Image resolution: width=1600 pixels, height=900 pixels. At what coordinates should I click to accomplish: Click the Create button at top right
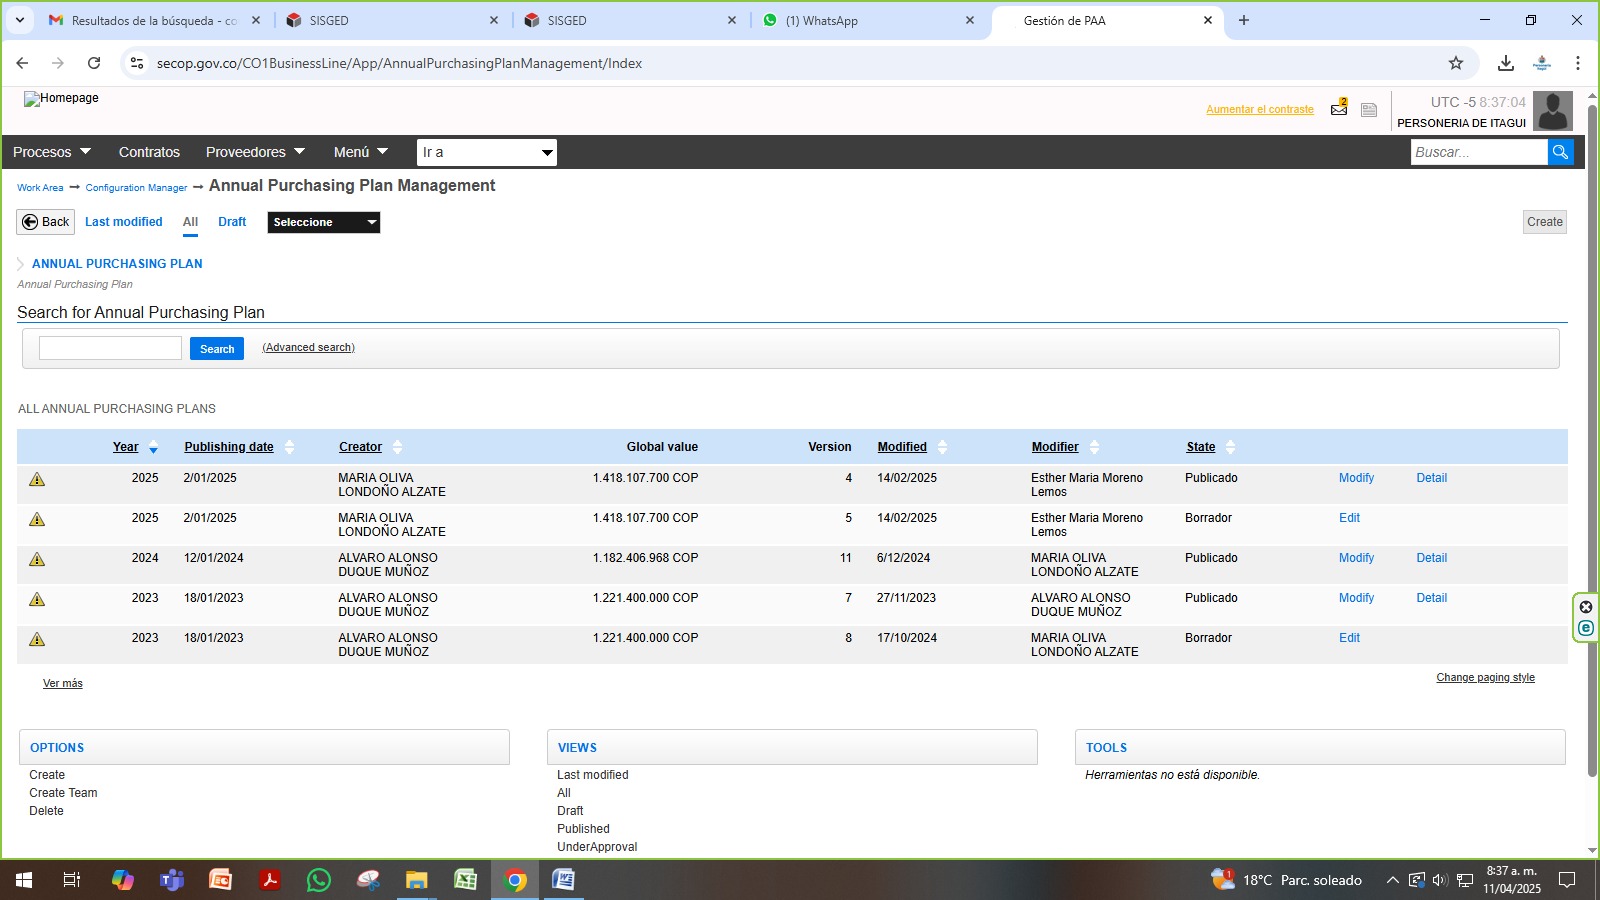pos(1544,222)
